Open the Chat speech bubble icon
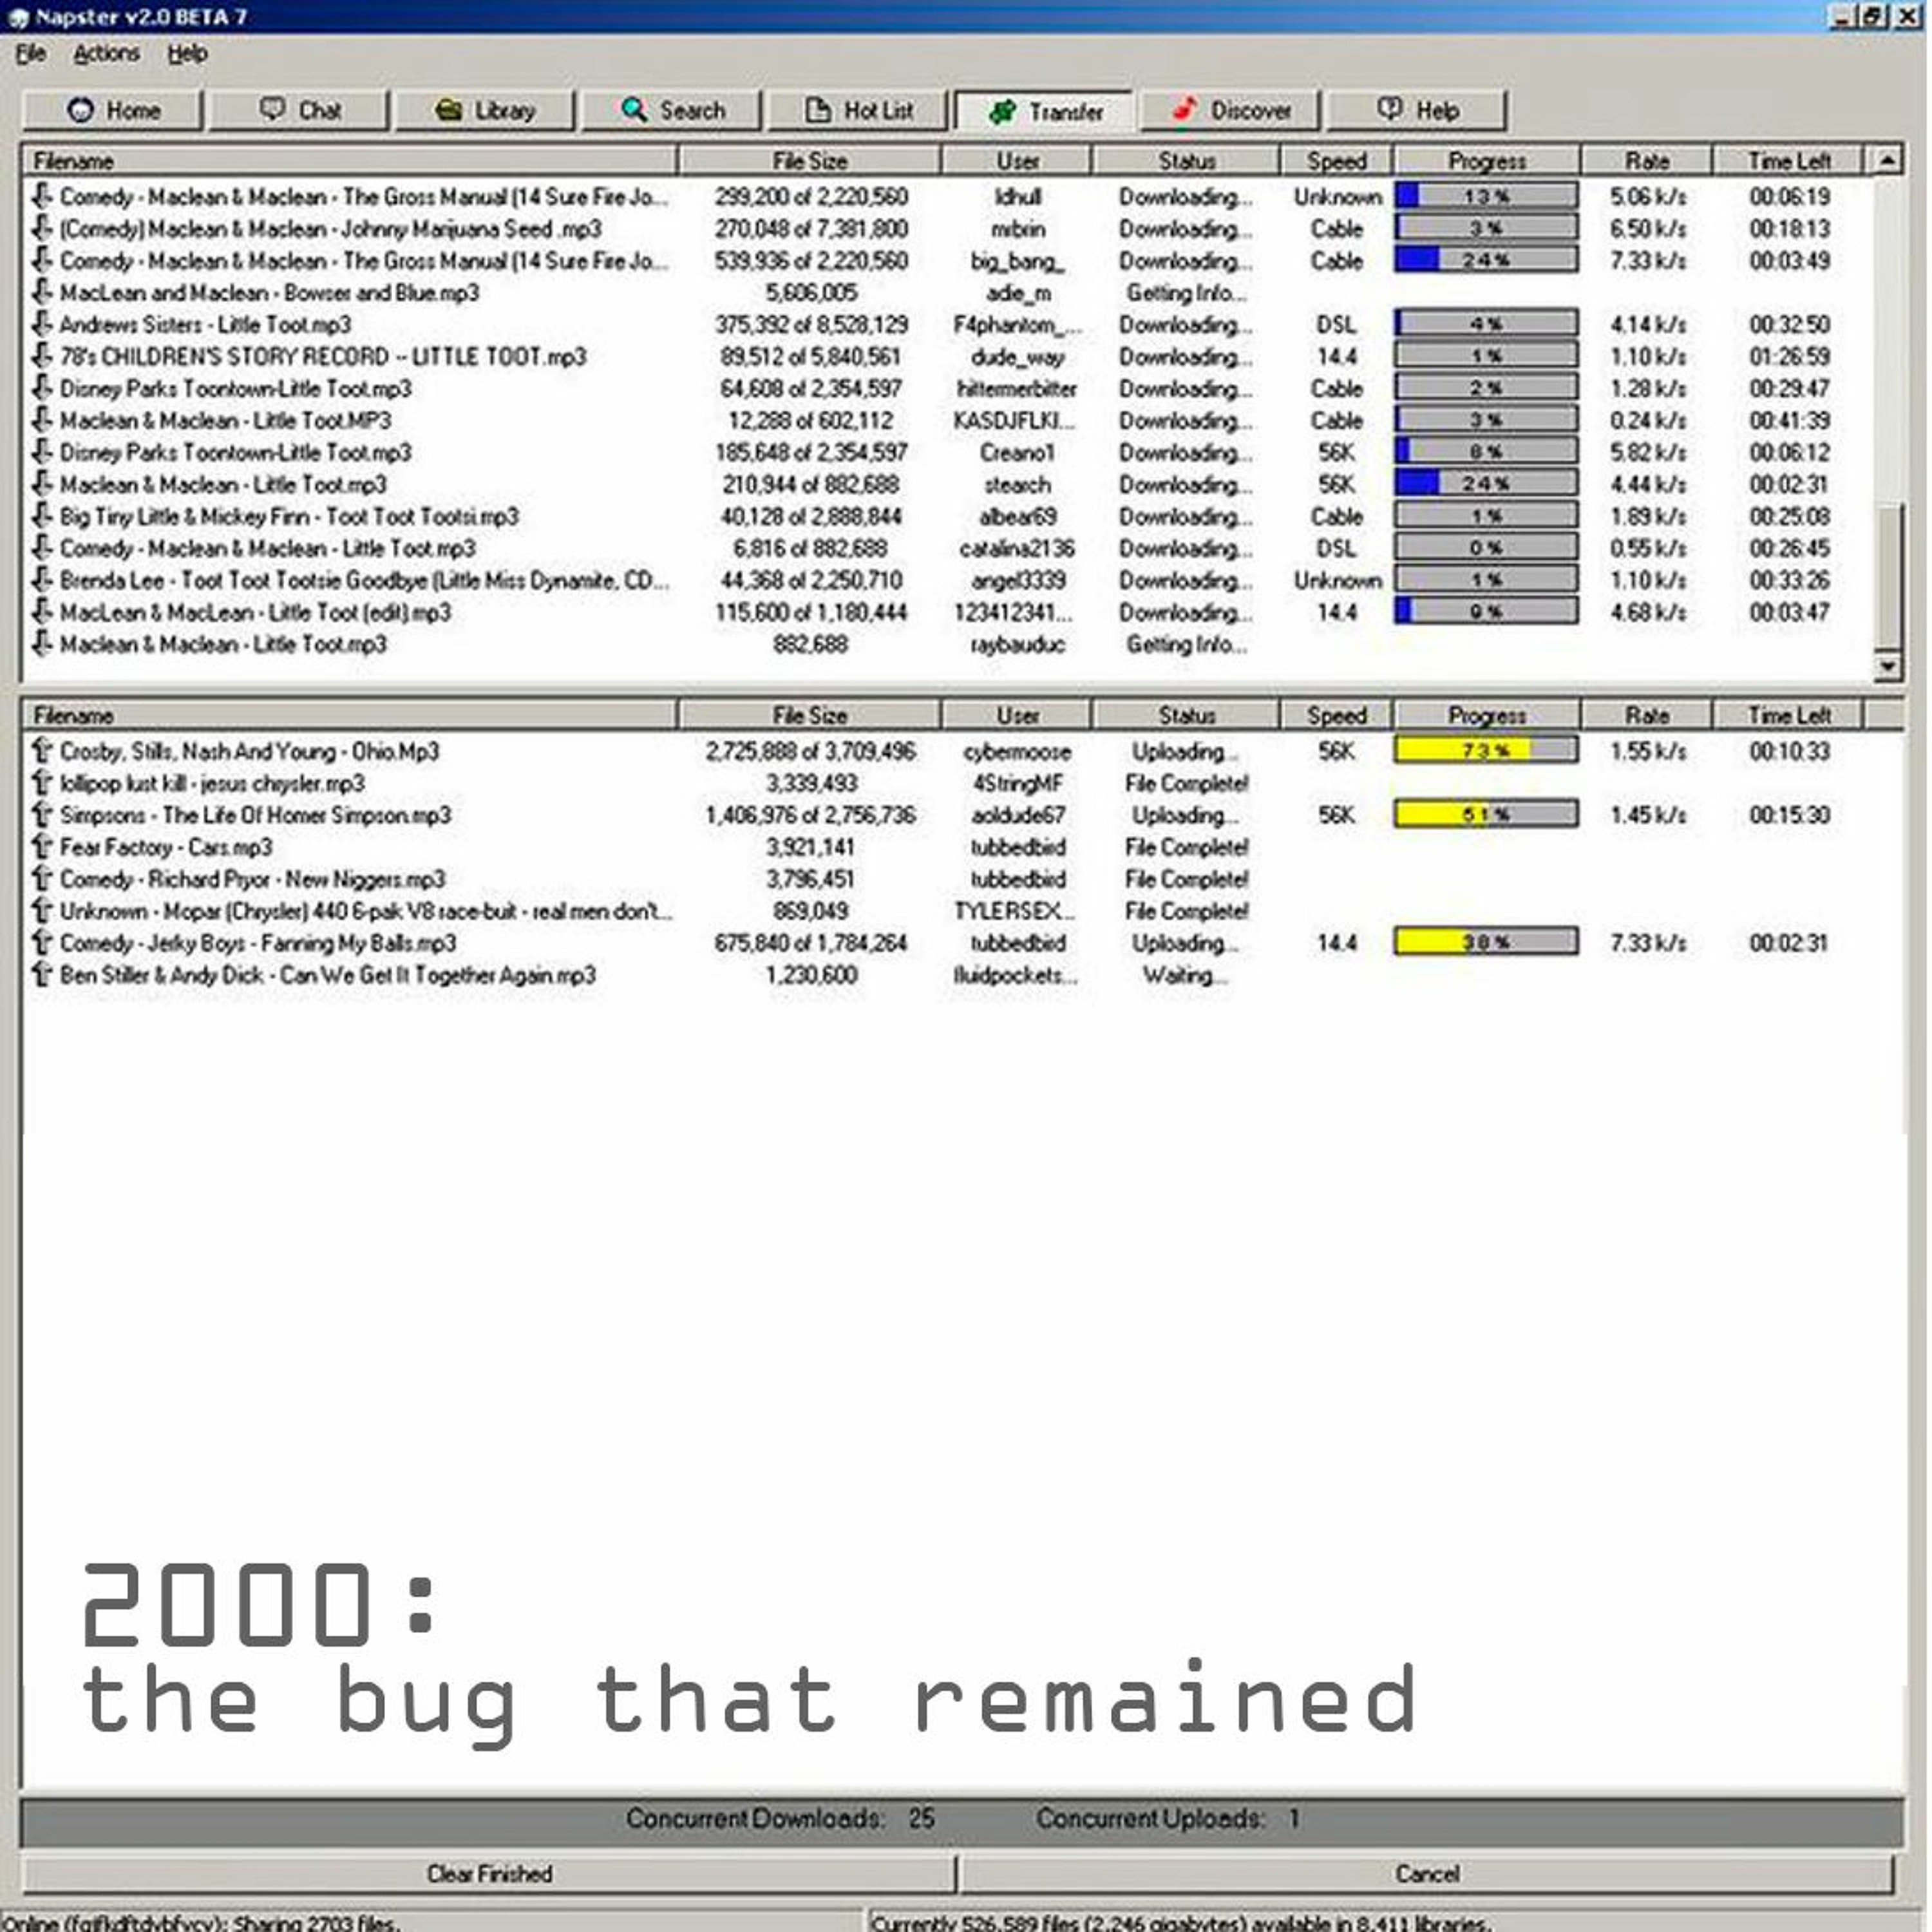This screenshot has width=1932, height=1932. click(x=272, y=109)
